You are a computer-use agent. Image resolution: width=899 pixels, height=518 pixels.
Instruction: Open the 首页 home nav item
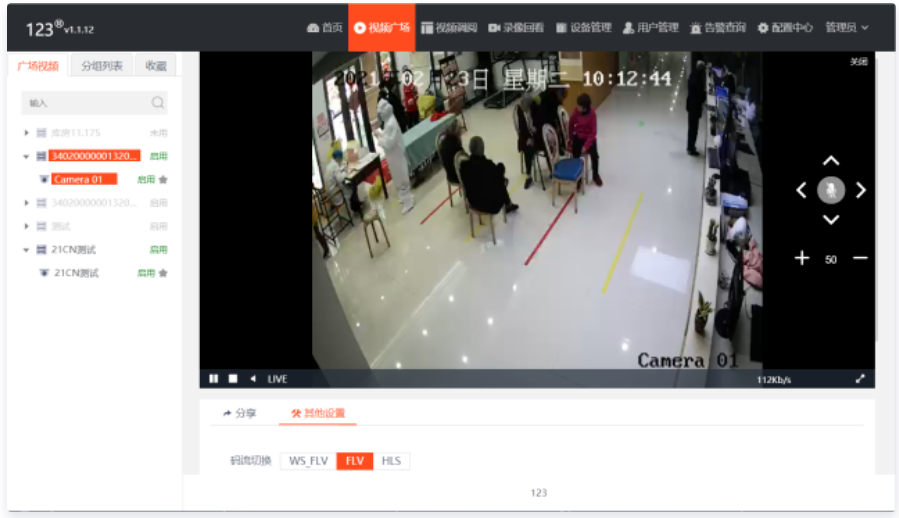point(325,28)
